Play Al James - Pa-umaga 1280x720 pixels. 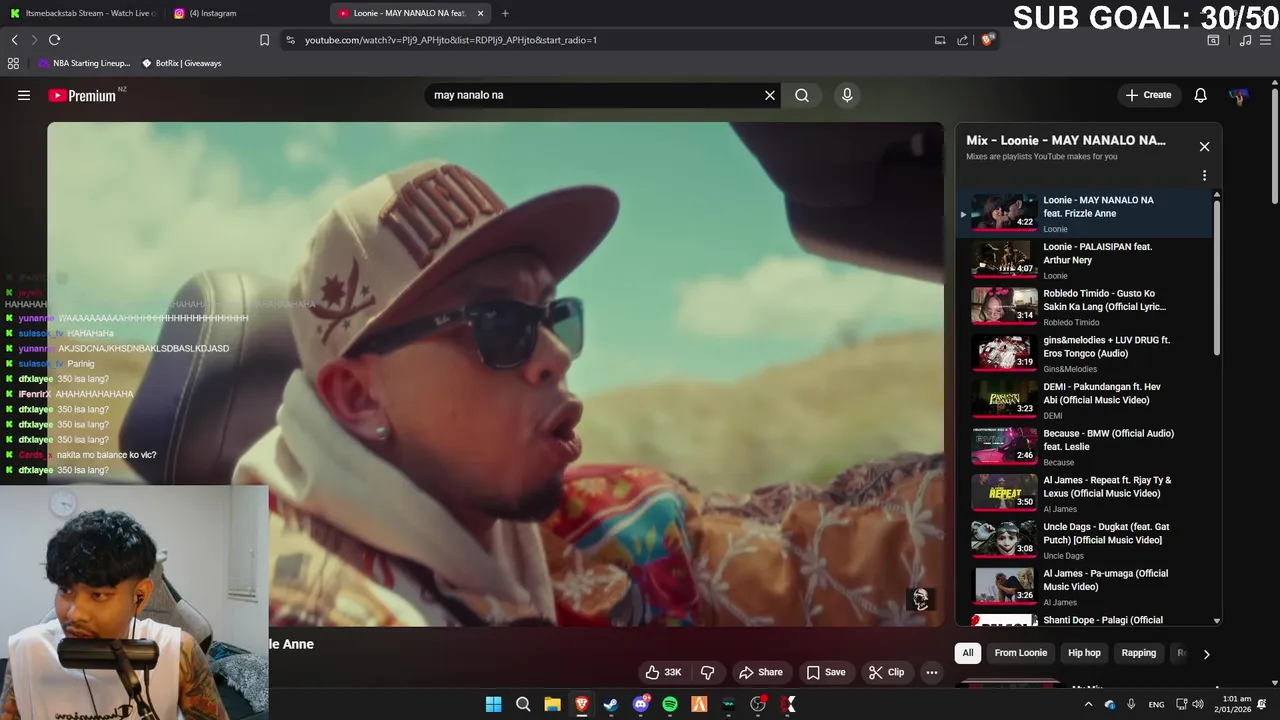click(x=1083, y=587)
